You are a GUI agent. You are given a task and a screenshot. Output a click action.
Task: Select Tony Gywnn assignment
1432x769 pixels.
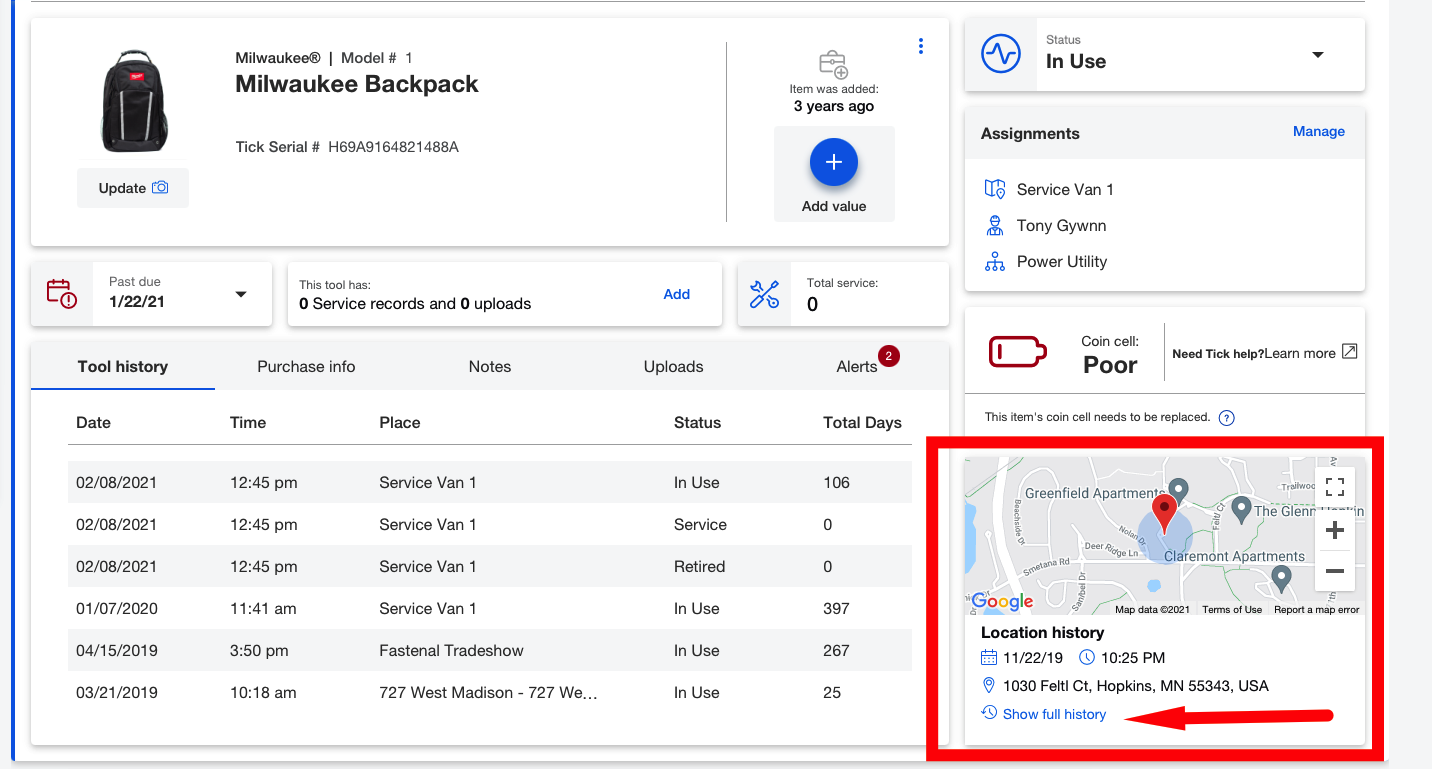1061,225
